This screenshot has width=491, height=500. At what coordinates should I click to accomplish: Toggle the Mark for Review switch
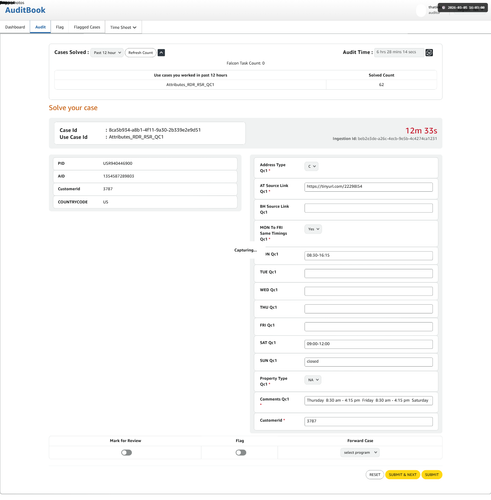point(126,453)
